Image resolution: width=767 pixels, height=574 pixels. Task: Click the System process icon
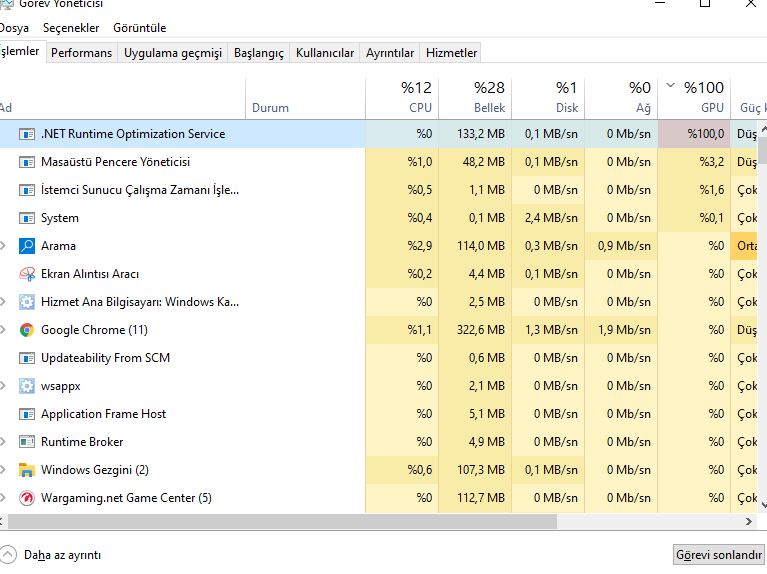point(26,218)
